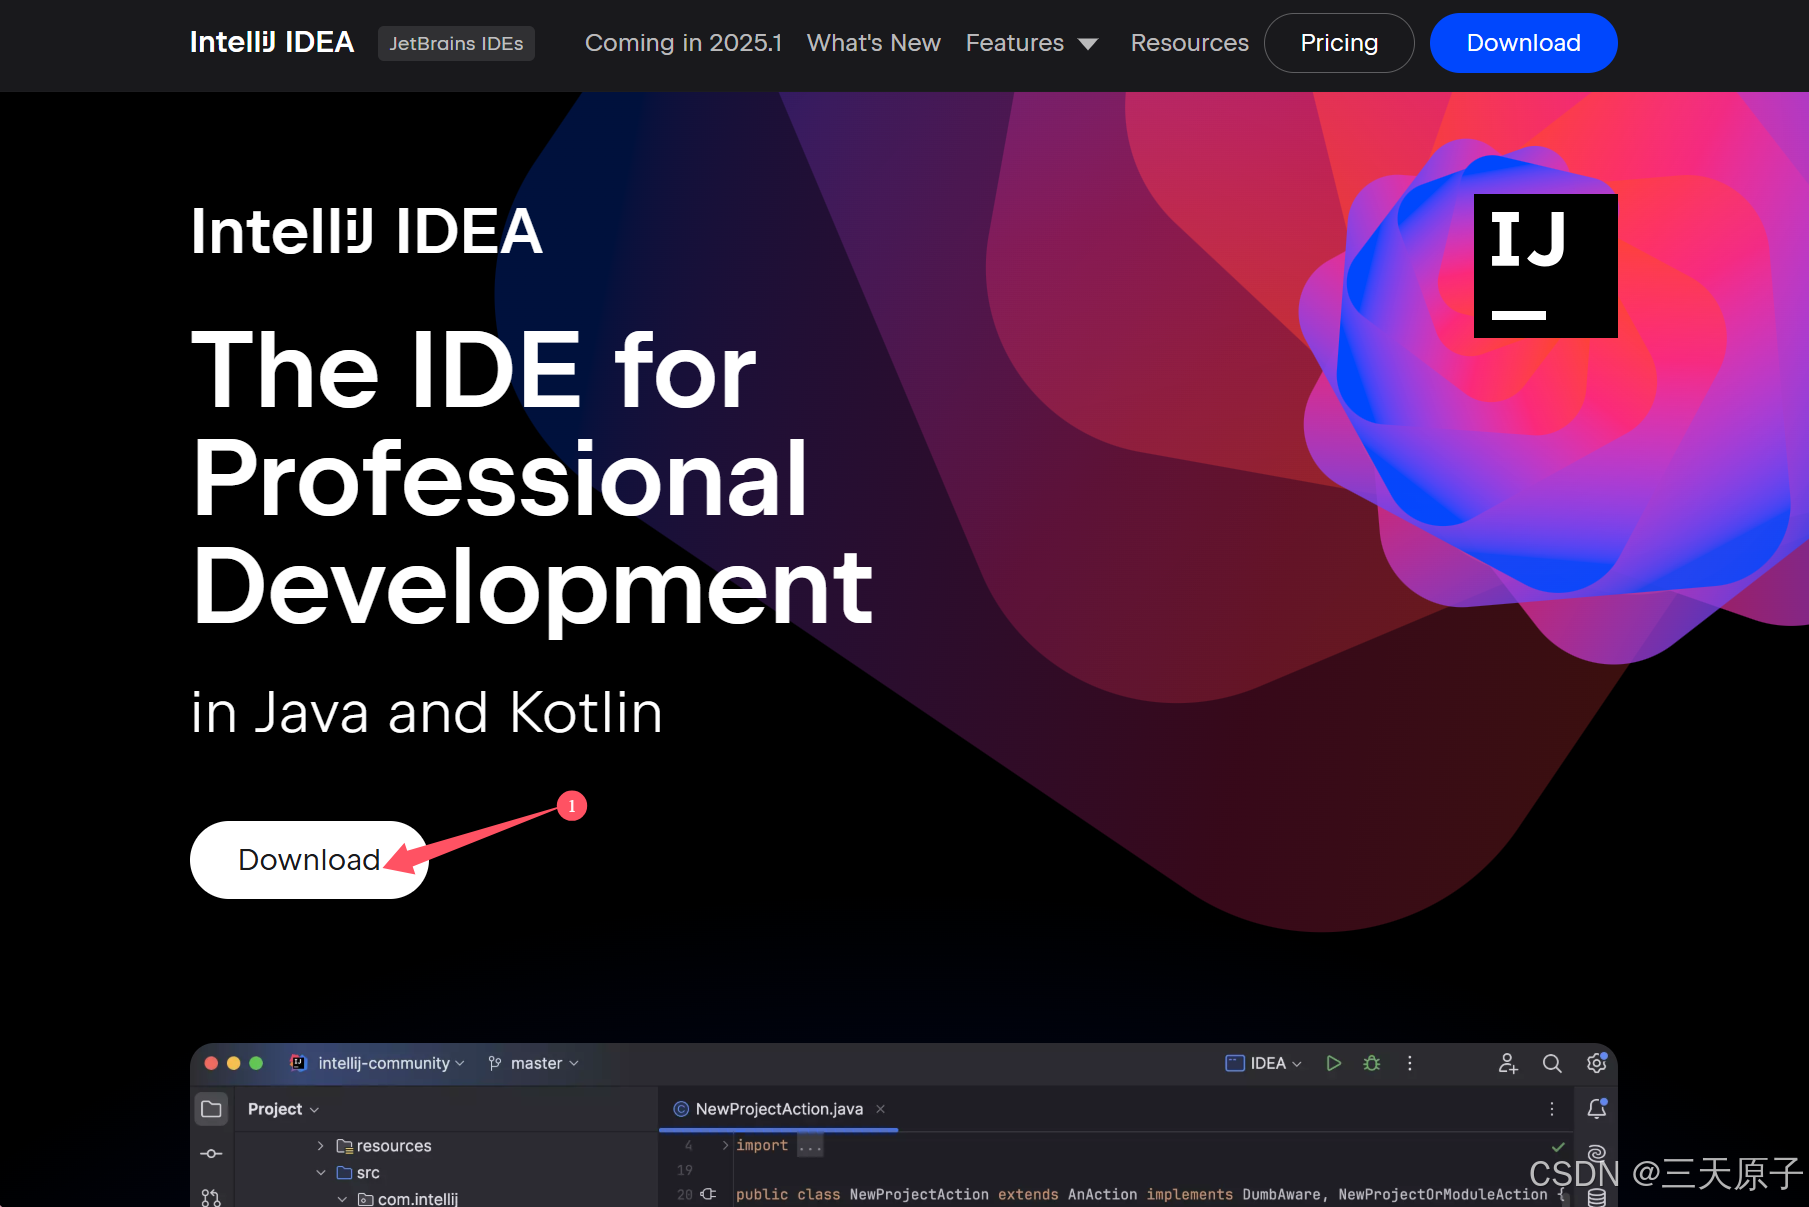
Task: Expand the resources folder chevron
Action: pos(320,1146)
